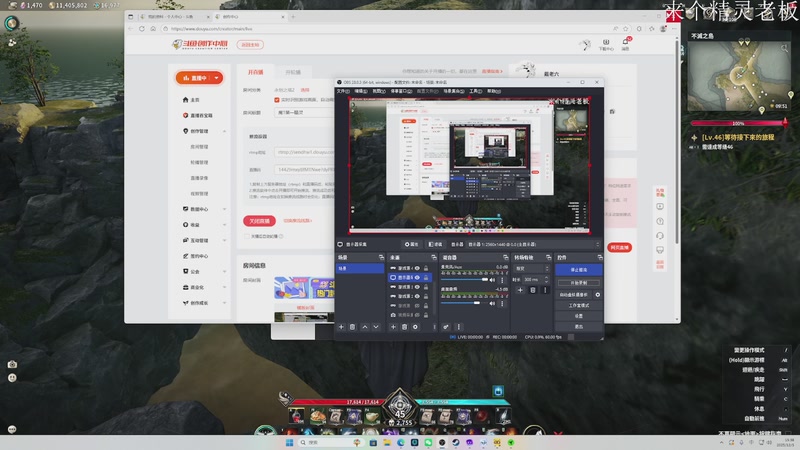Expand the 收益 sidebar section
This screenshot has height=450, width=800.
(224, 225)
